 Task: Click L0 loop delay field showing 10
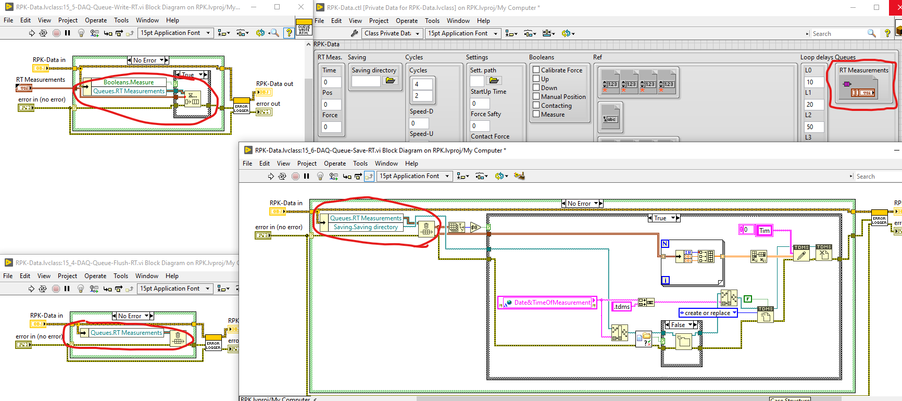point(813,82)
